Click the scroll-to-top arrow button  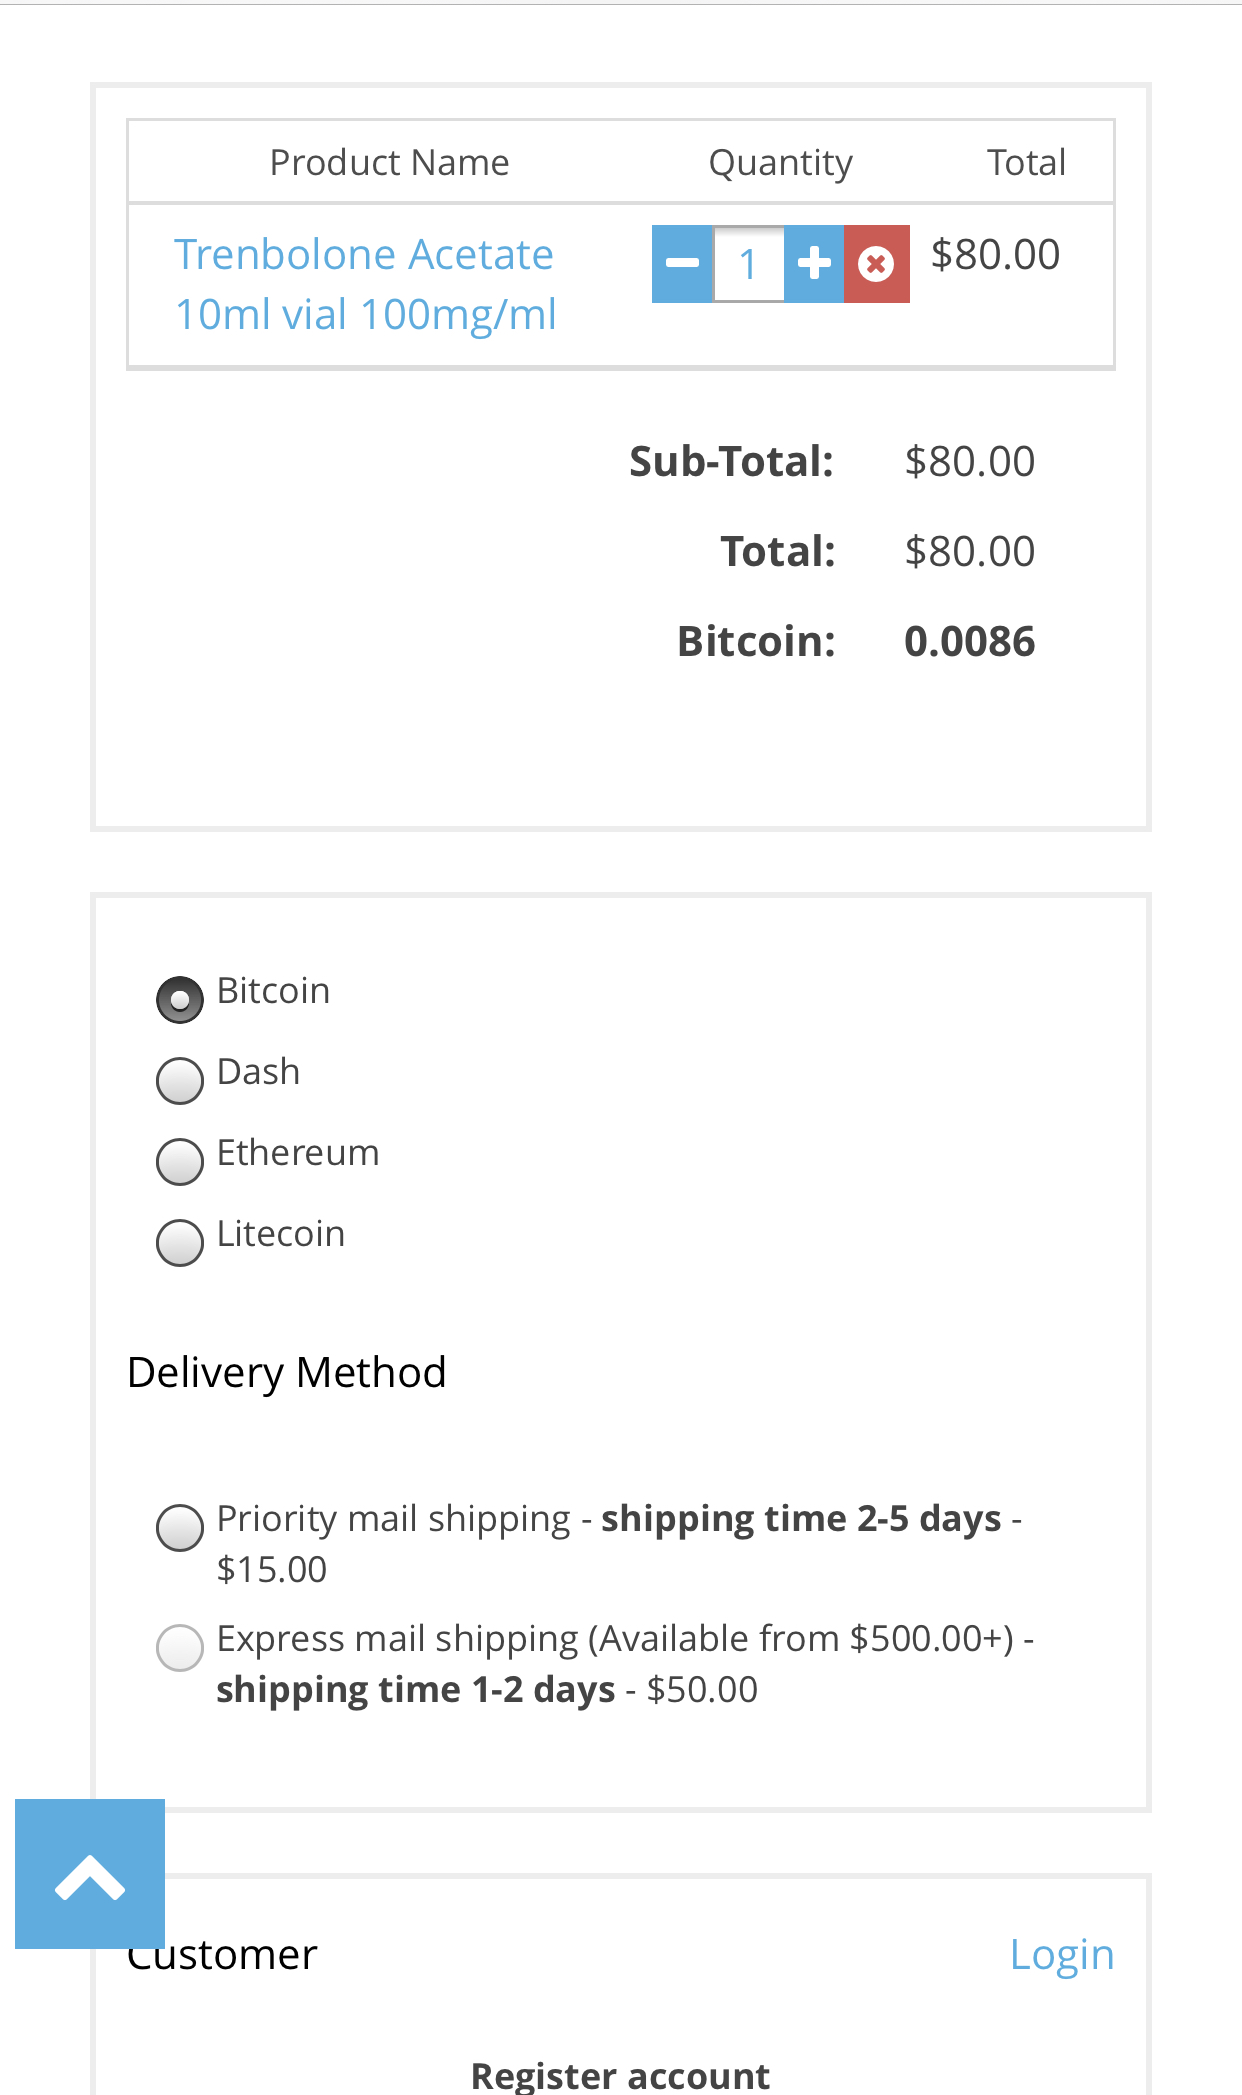[x=90, y=1874]
